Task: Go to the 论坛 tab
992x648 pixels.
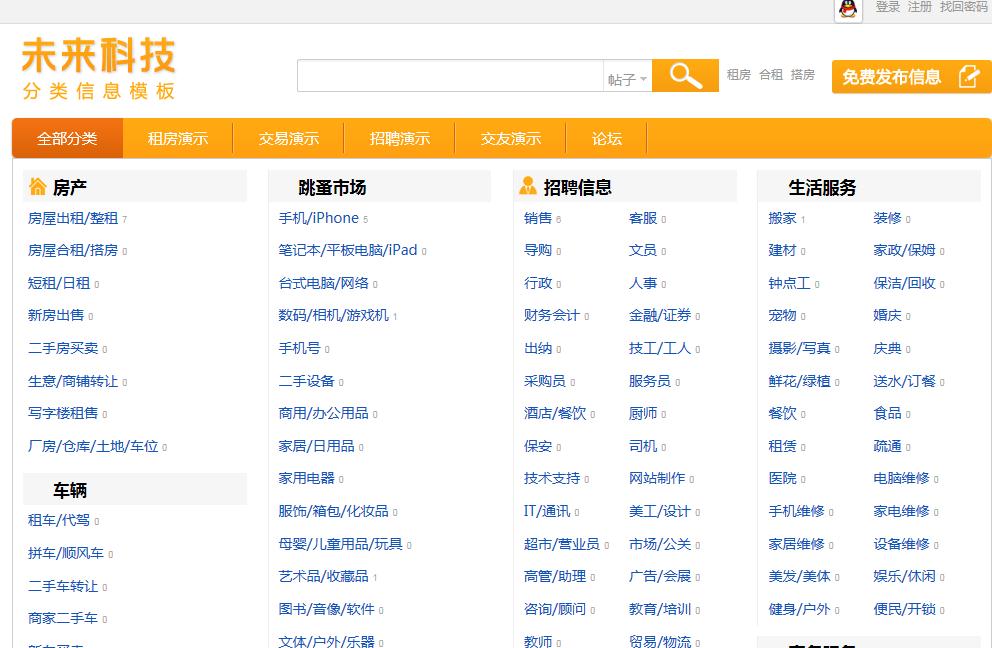Action: pos(607,139)
